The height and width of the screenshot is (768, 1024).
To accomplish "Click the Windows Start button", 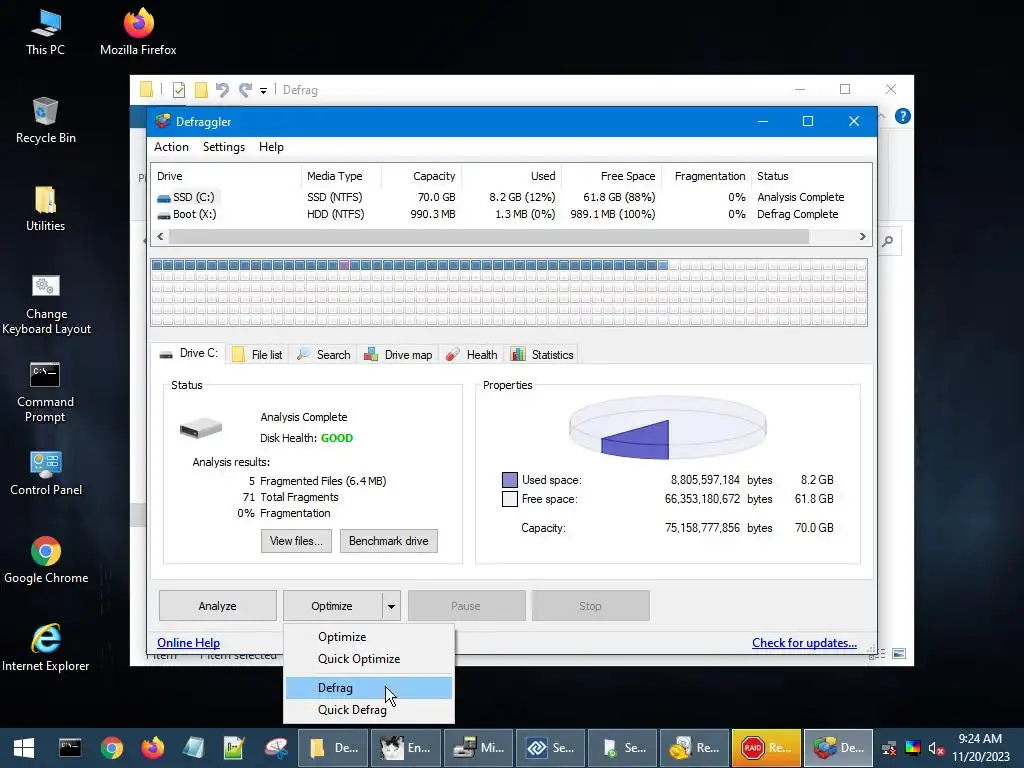I will point(24,748).
